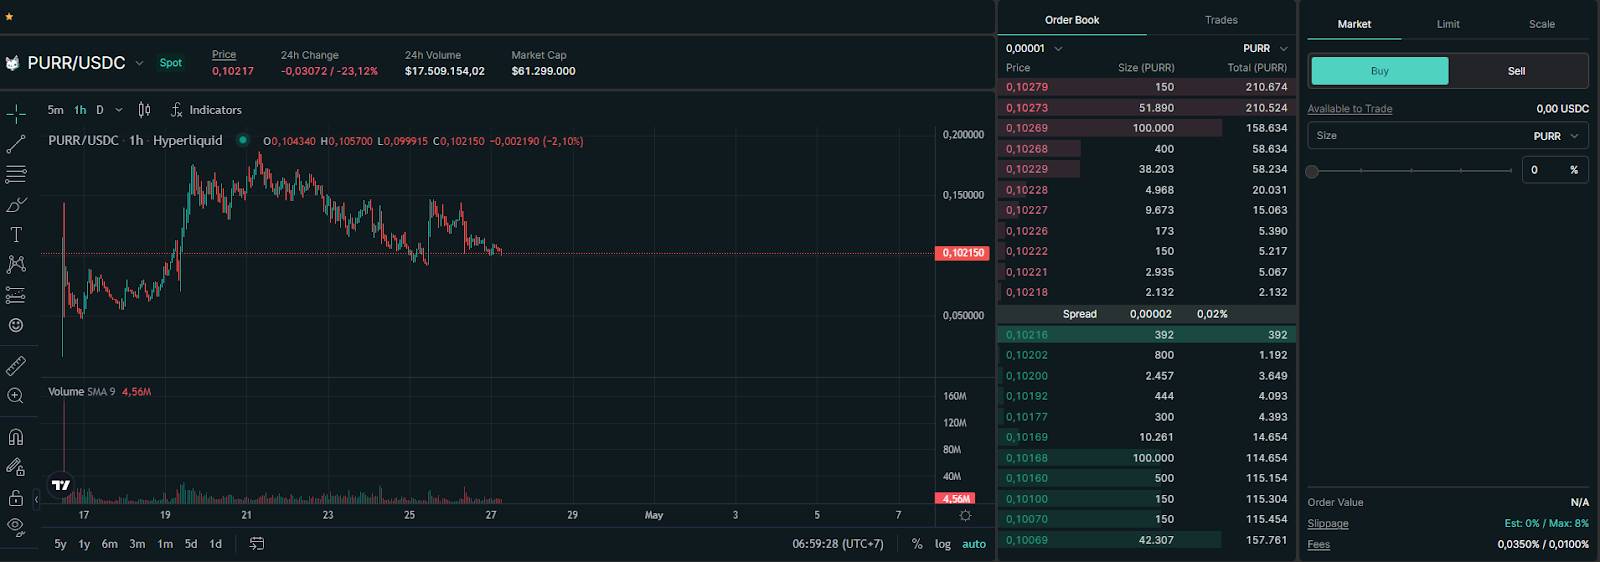The width and height of the screenshot is (1600, 562).
Task: Open the Size unit PURR dropdown
Action: point(1556,136)
